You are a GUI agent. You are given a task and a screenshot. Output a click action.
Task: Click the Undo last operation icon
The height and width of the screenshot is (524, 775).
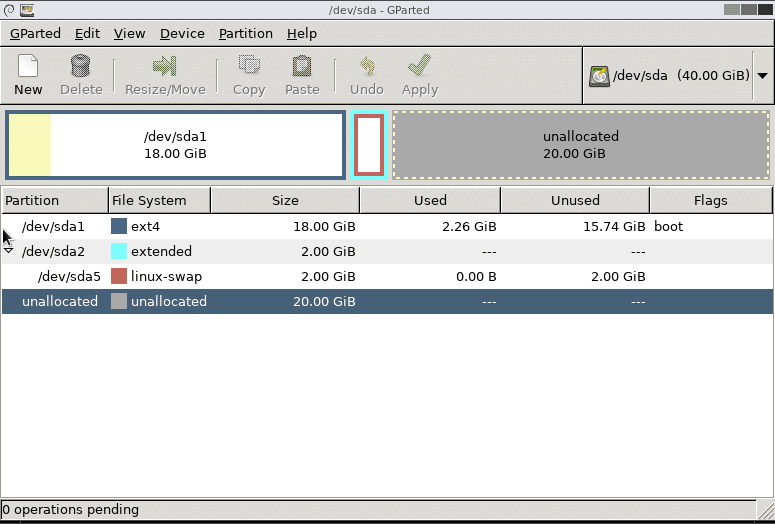pyautogui.click(x=366, y=67)
